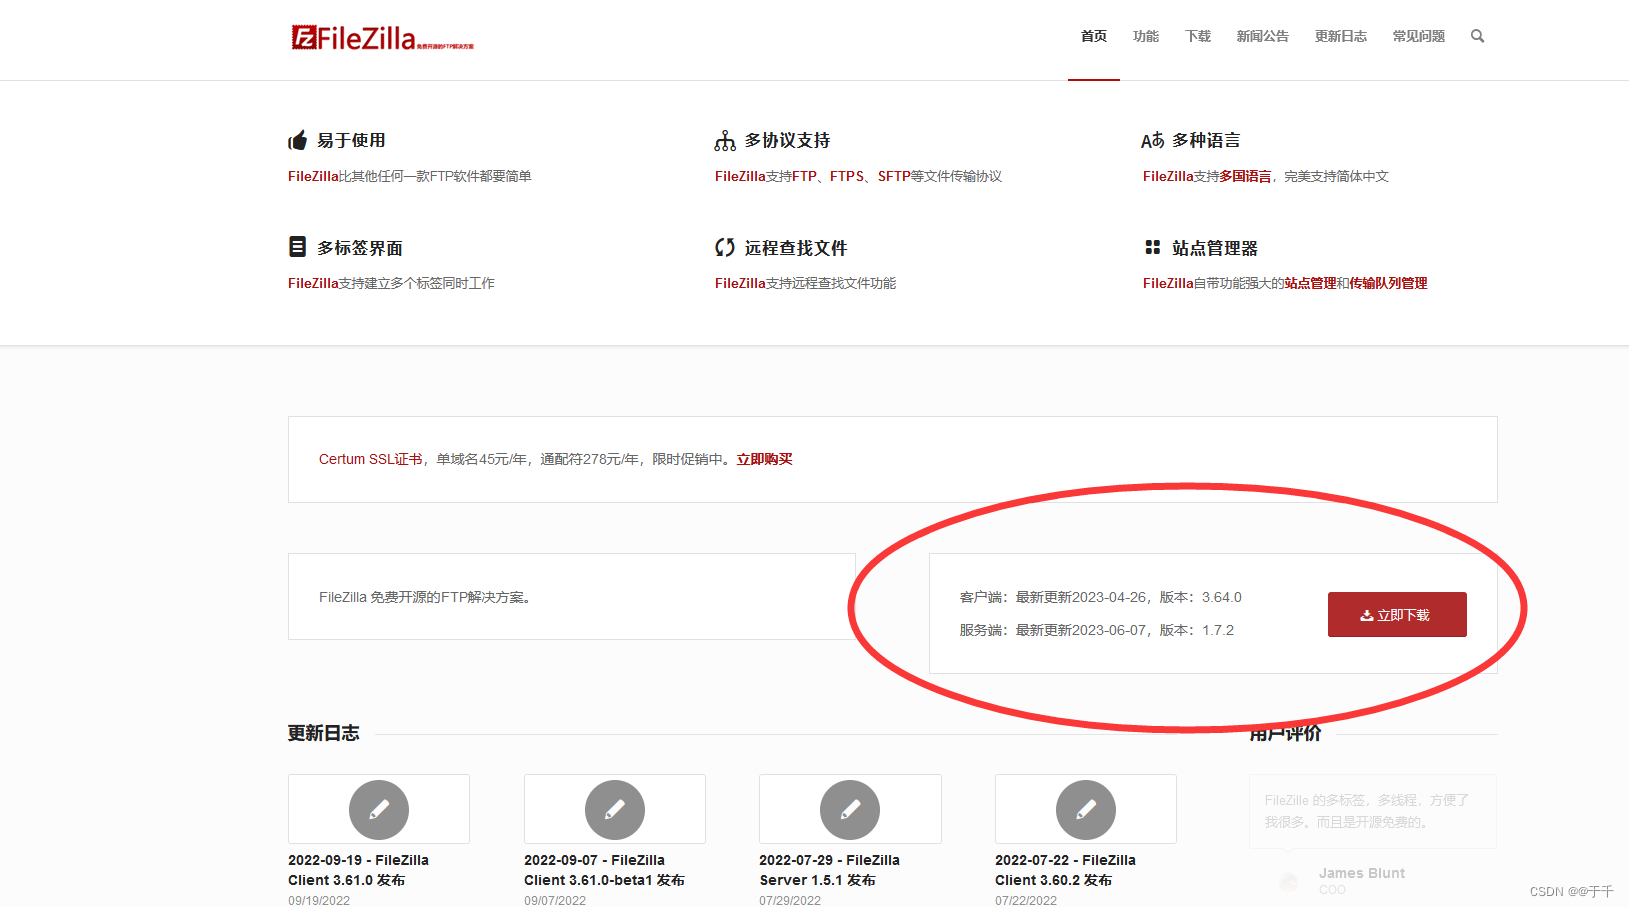Click the FTP link in protocol description
This screenshot has height=907, width=1629.
tap(804, 176)
